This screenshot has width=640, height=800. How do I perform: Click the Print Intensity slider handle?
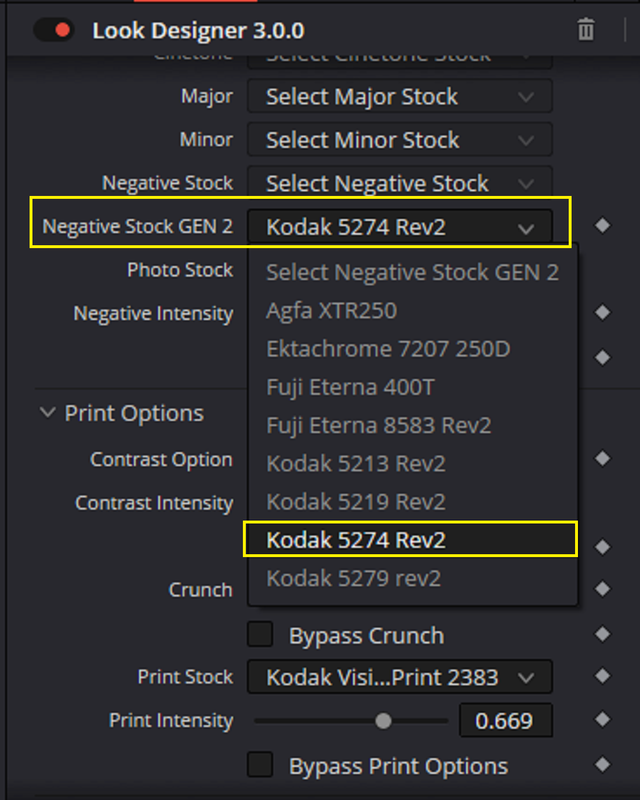[x=383, y=721]
